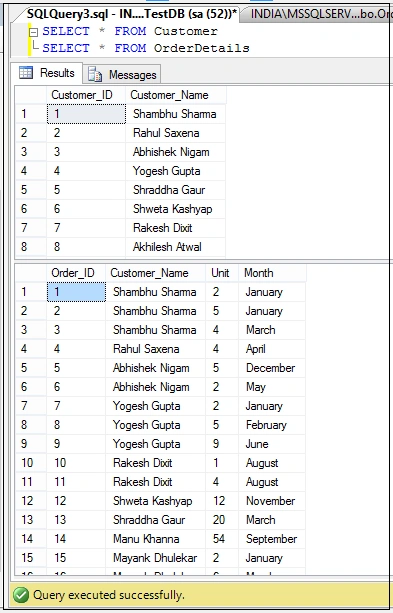Screen dimensions: 393x613
Task: Click the Messages tab page icon
Action: point(95,74)
